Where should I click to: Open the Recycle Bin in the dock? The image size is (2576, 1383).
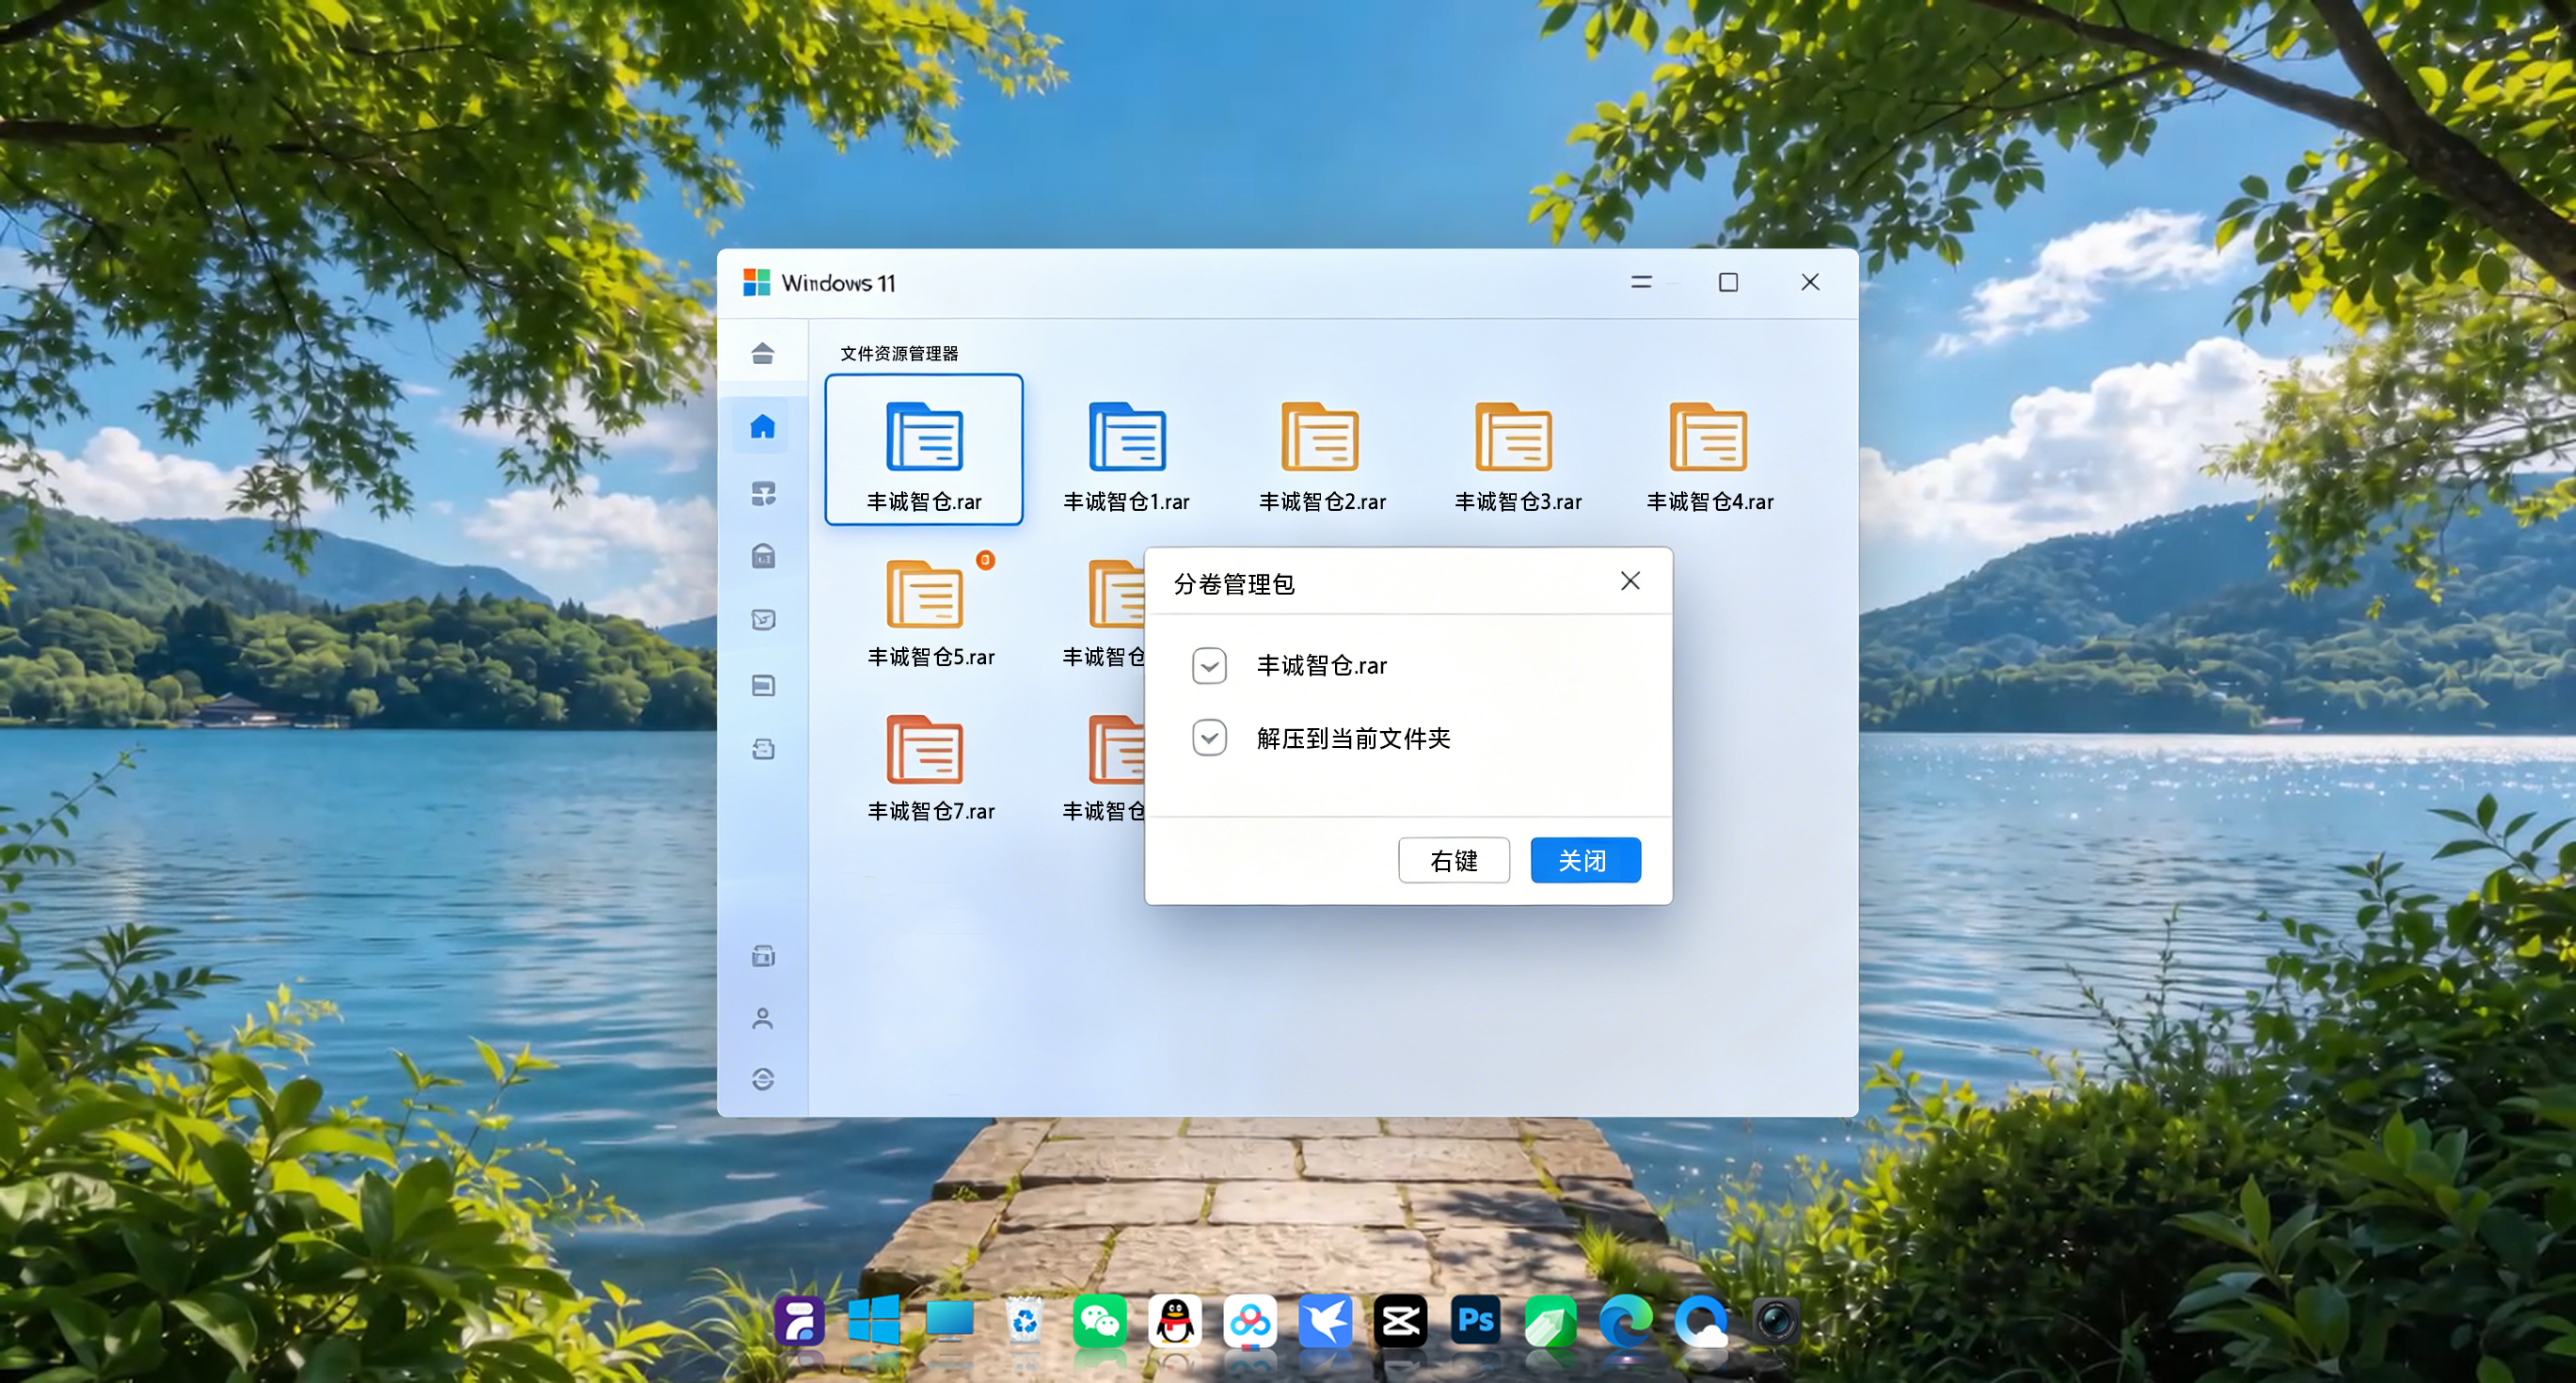(x=1024, y=1321)
